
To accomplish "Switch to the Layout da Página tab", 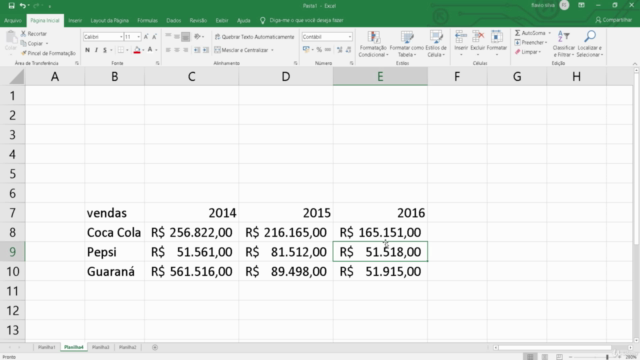I will (109, 20).
